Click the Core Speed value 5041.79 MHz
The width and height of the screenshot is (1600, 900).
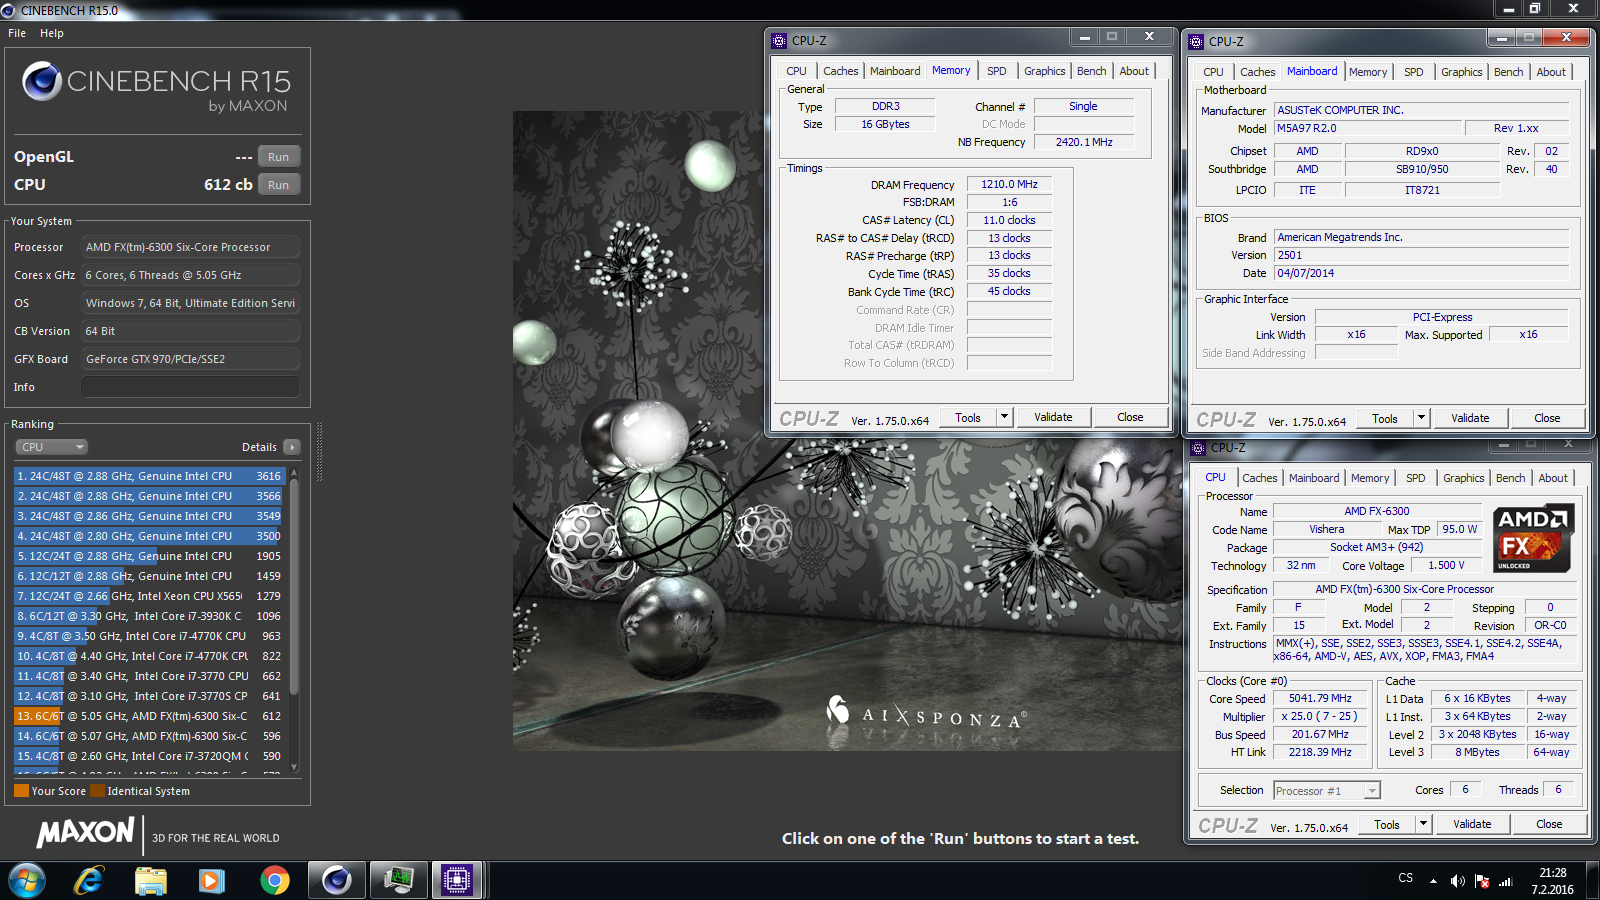point(1320,699)
